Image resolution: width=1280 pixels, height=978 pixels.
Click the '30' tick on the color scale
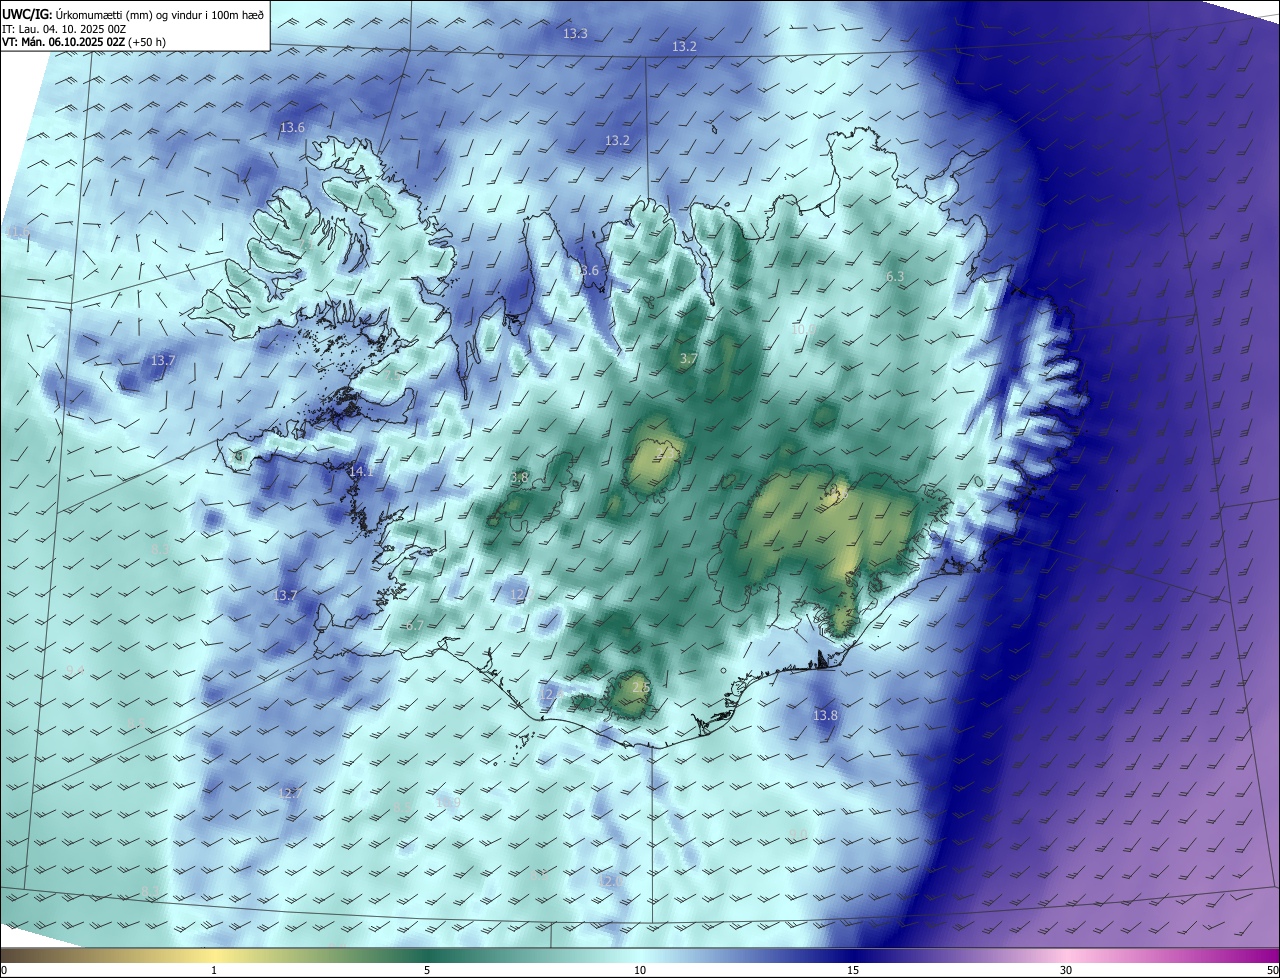[1066, 970]
